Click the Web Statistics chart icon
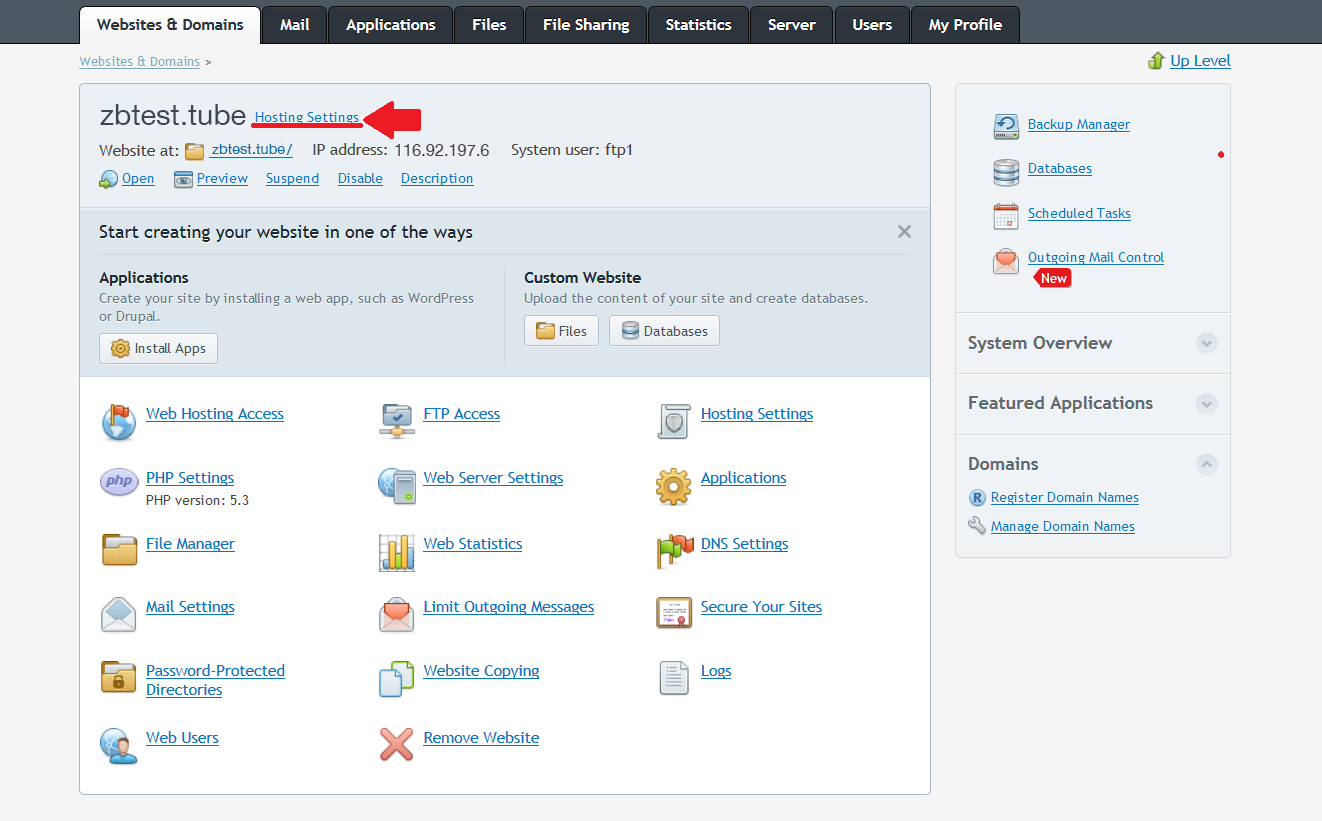 pyautogui.click(x=397, y=552)
